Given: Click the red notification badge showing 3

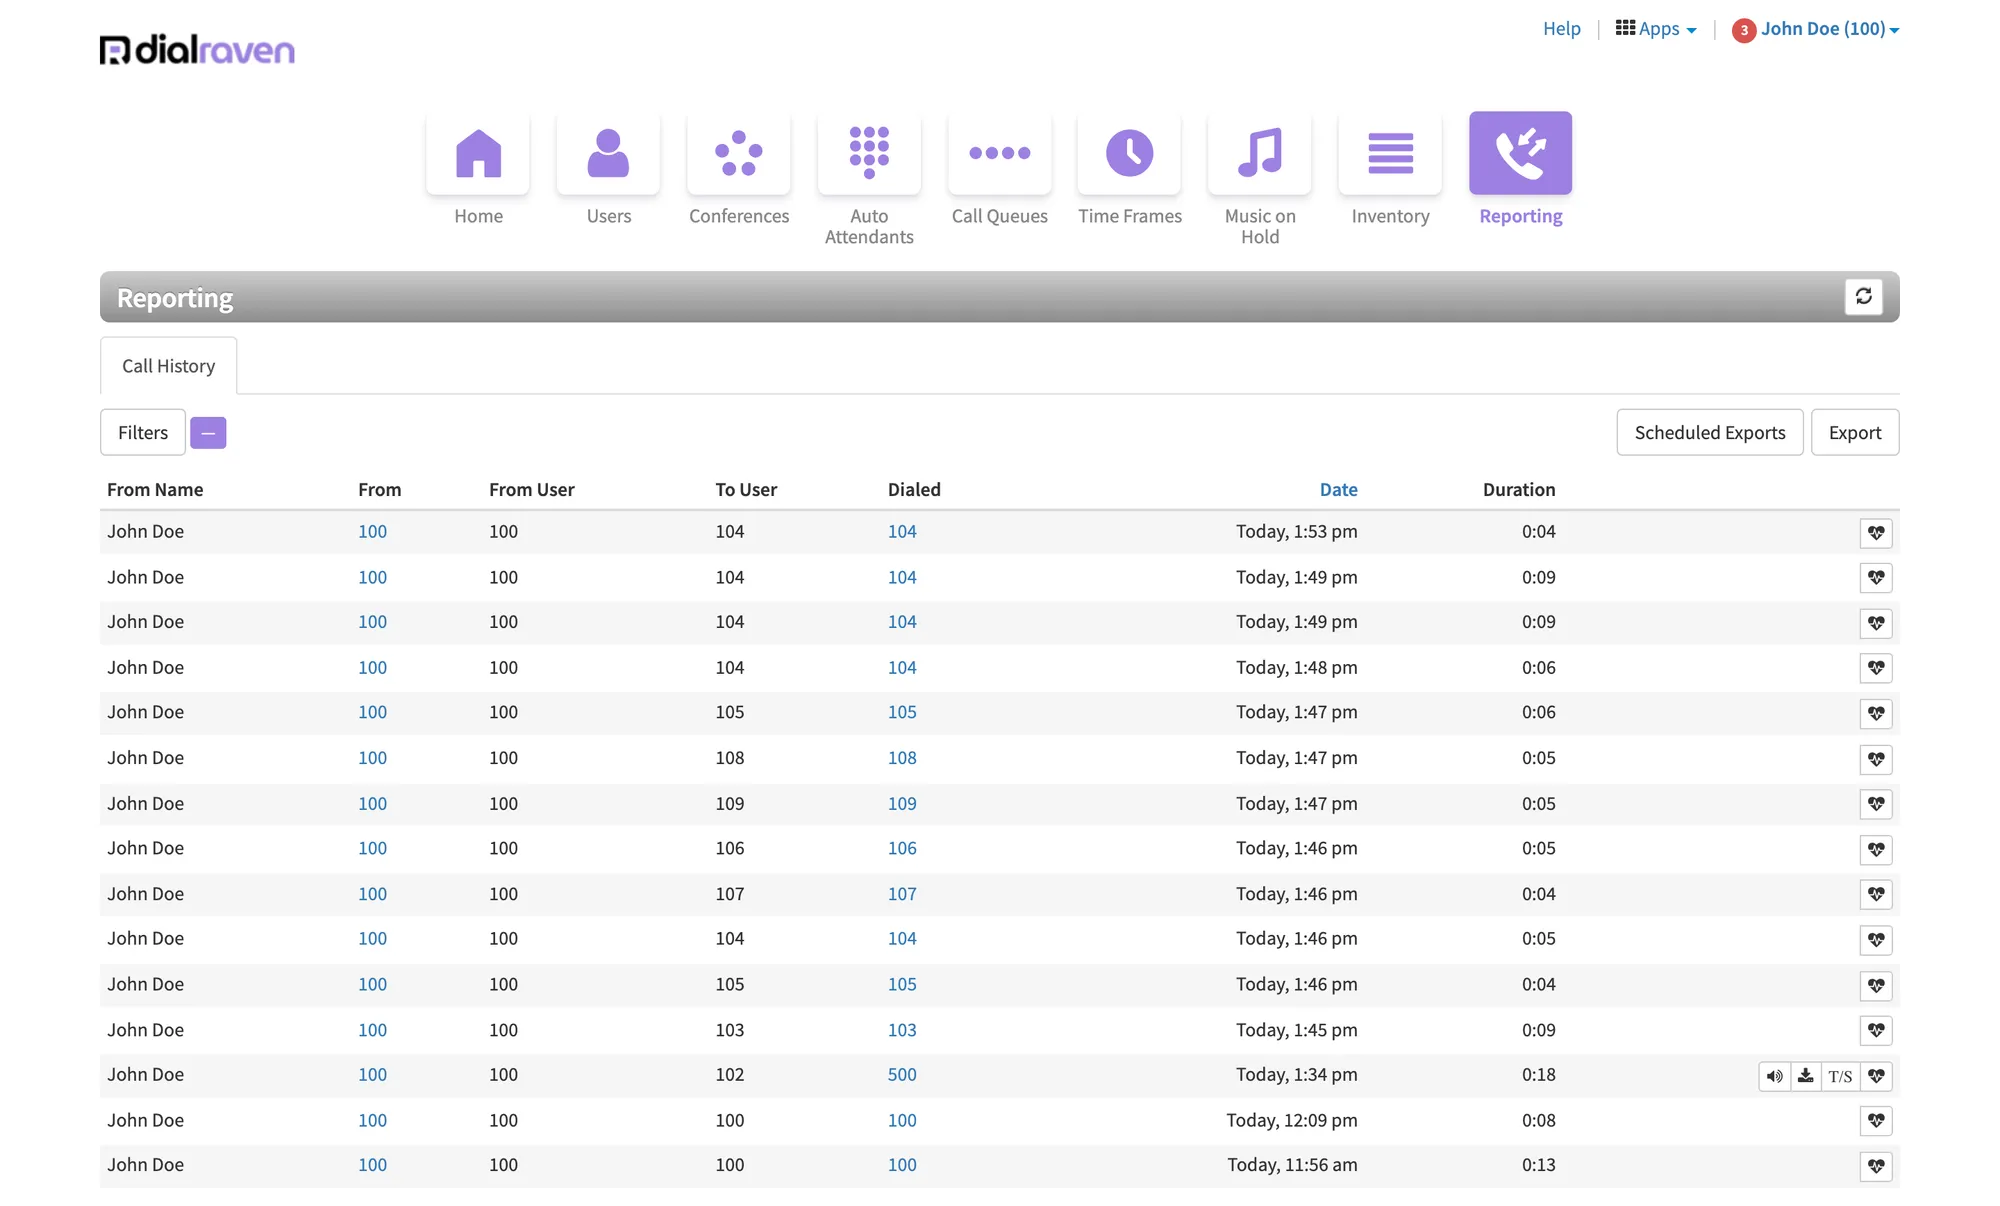Looking at the screenshot, I should (1744, 31).
